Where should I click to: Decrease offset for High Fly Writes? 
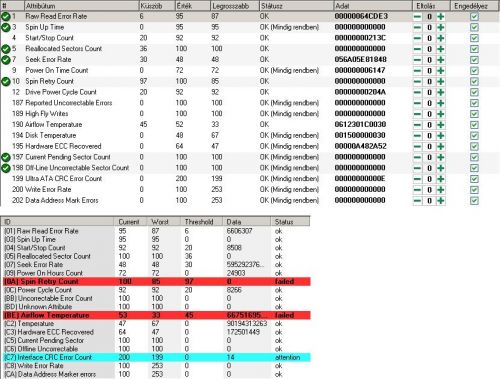point(417,114)
